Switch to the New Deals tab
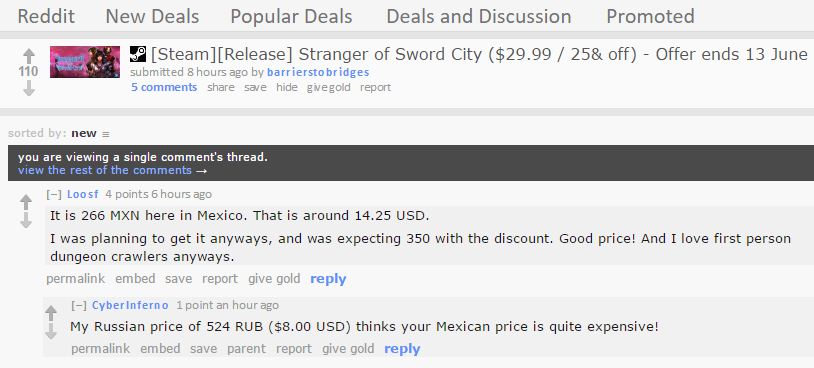Viewport: 814px width, 368px height. point(152,17)
